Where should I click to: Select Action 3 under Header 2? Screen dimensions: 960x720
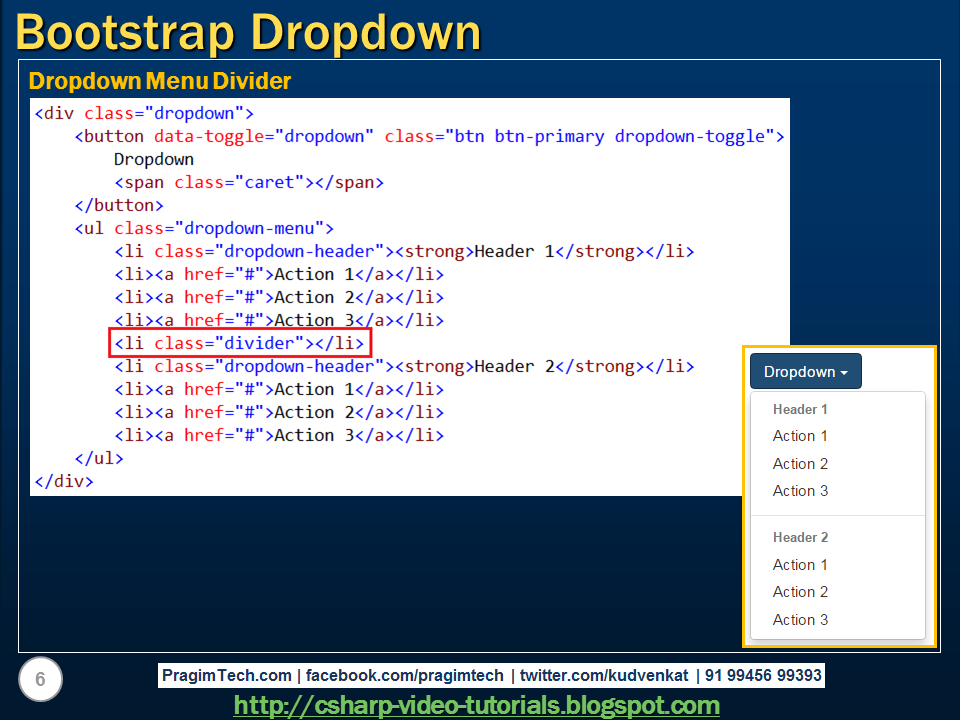point(799,620)
